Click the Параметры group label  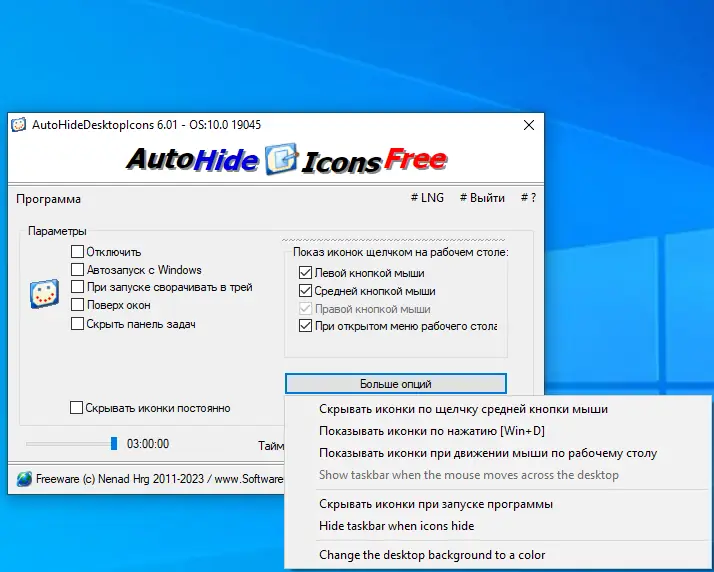coord(57,231)
